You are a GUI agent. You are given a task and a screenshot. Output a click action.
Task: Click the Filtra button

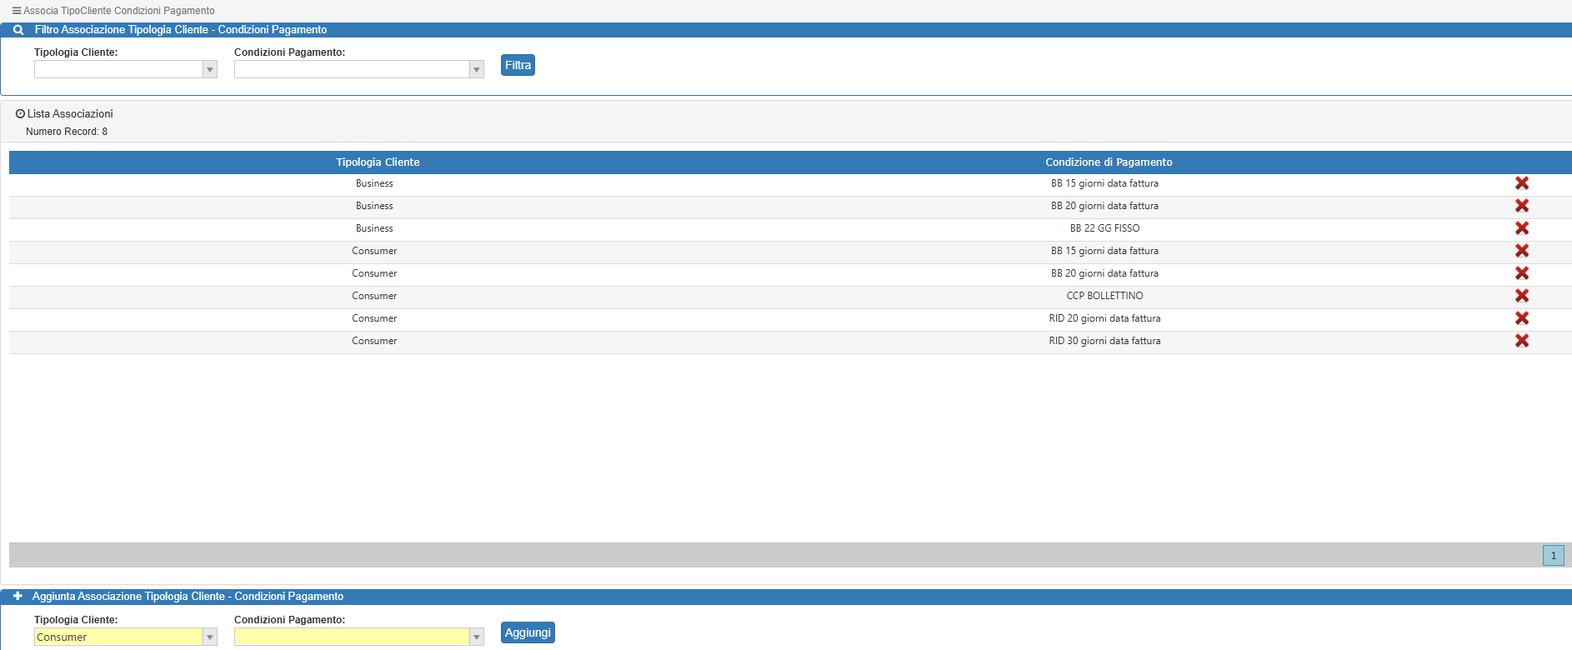point(518,65)
